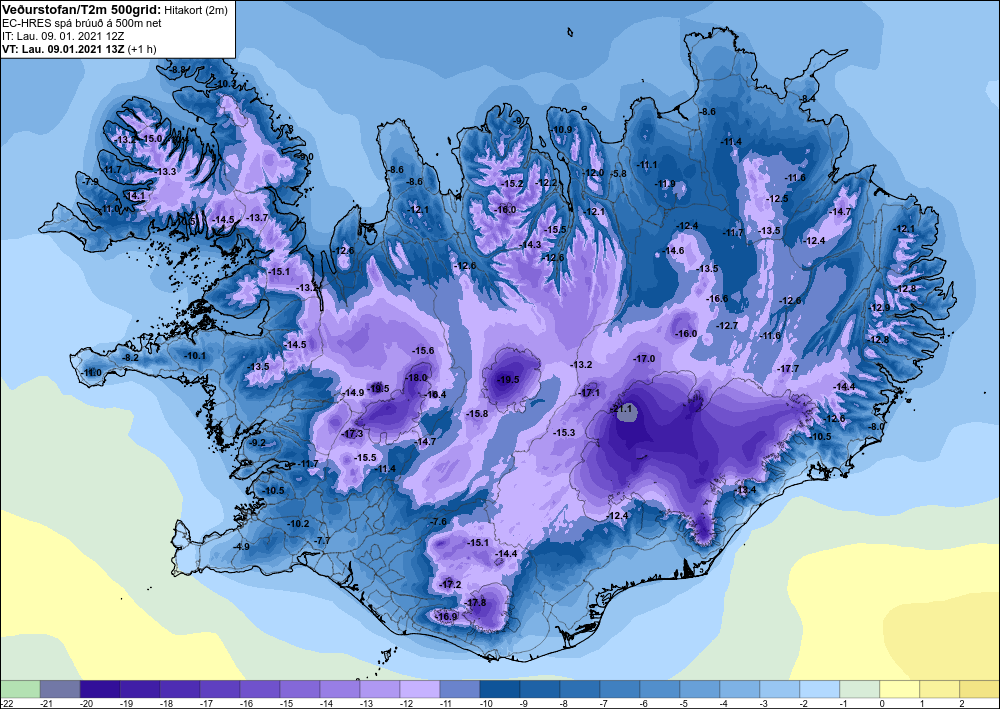Click the -16.6 temperature label

[717, 298]
